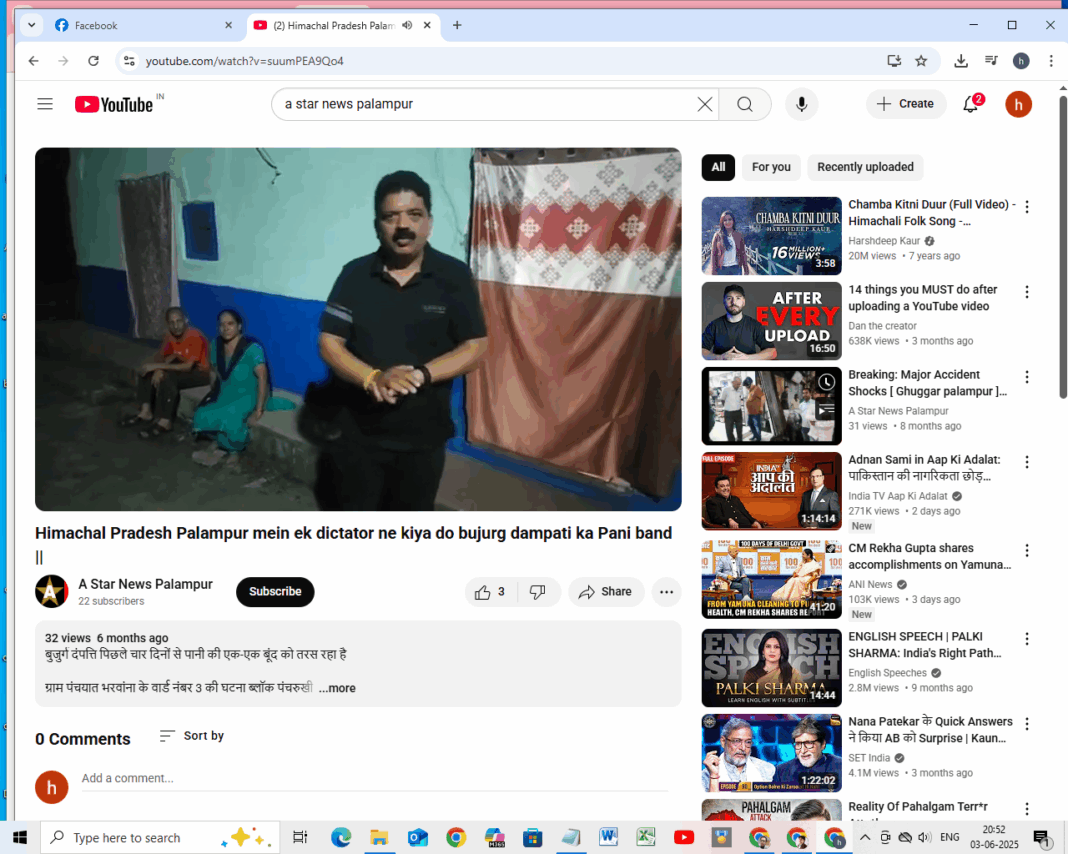The image size is (1068, 854).
Task: Select the 'Recently uploaded' filter chip
Action: tap(865, 167)
